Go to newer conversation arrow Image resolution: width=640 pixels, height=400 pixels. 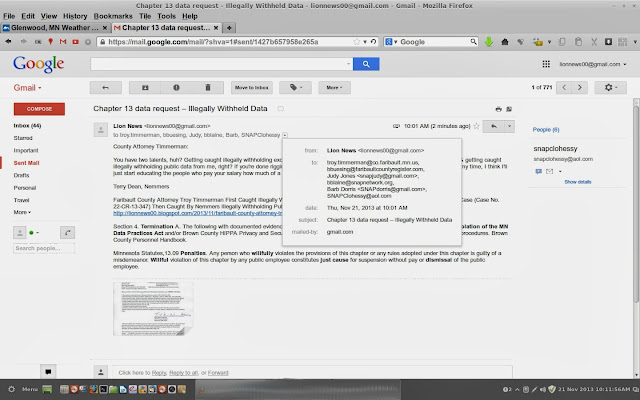tap(564, 87)
